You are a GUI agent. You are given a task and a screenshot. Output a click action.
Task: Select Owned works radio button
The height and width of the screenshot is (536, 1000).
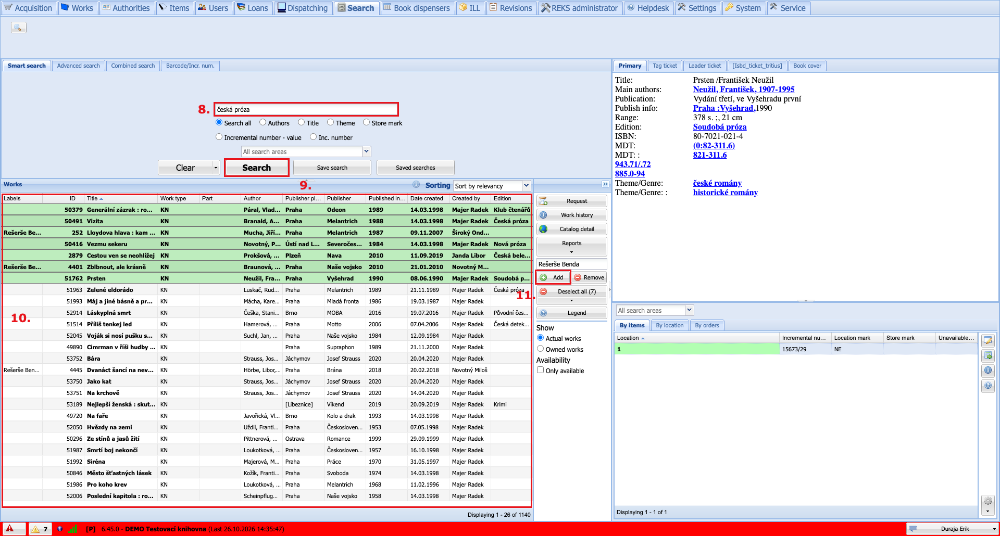(x=541, y=349)
